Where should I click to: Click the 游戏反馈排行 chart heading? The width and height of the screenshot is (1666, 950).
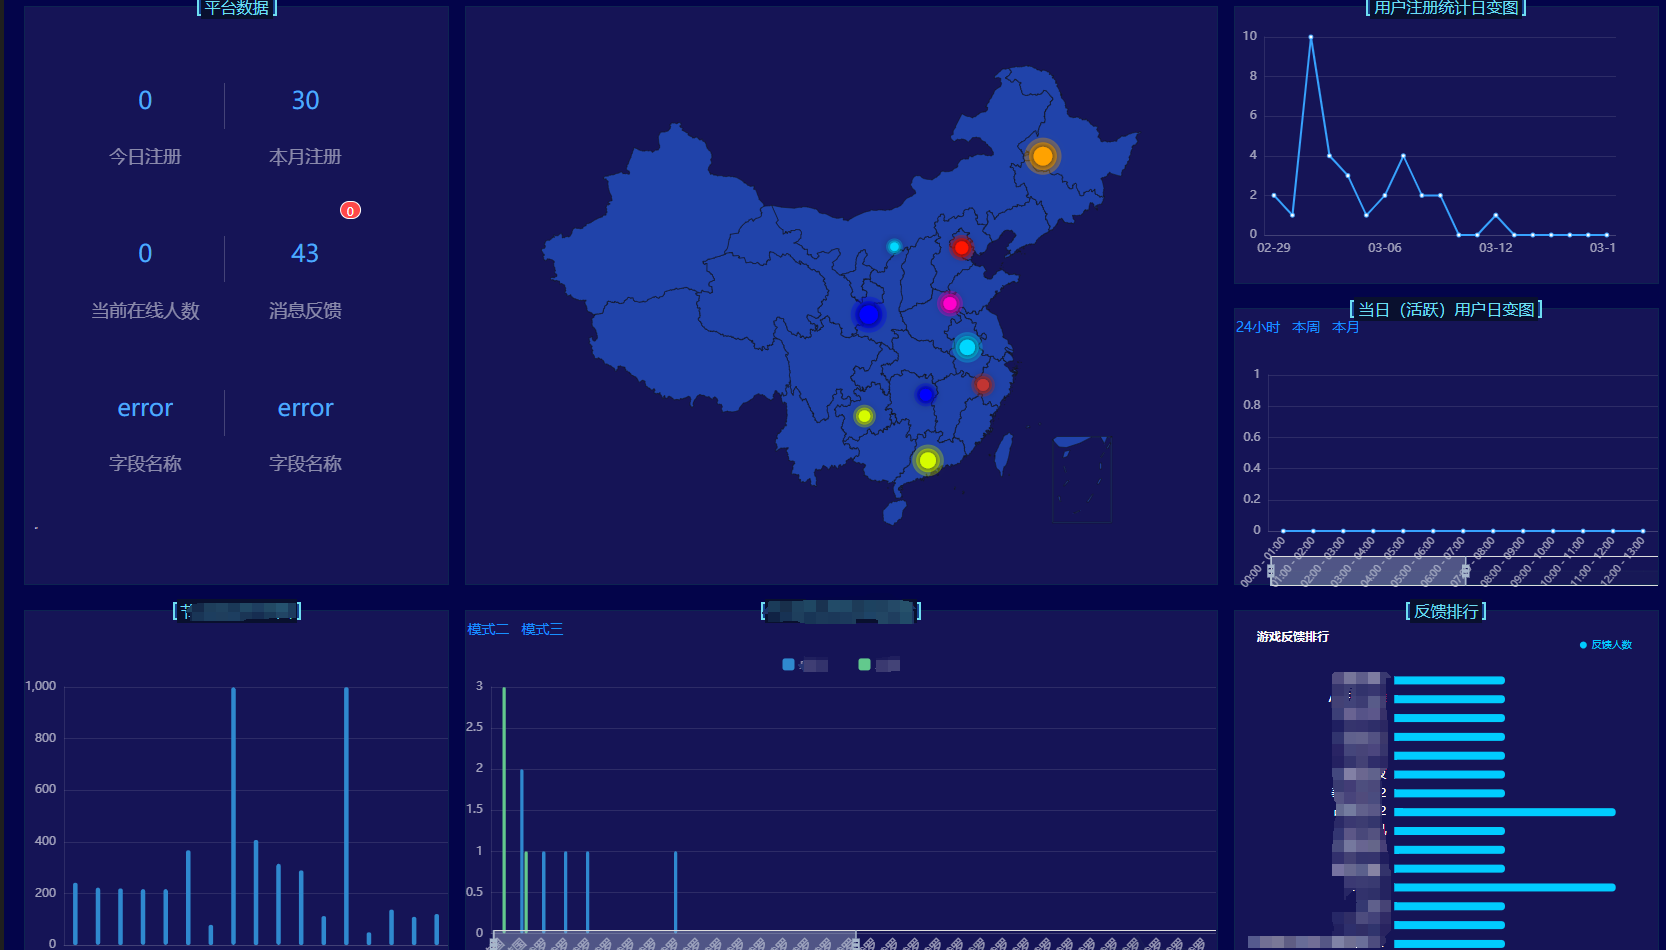click(x=1293, y=637)
